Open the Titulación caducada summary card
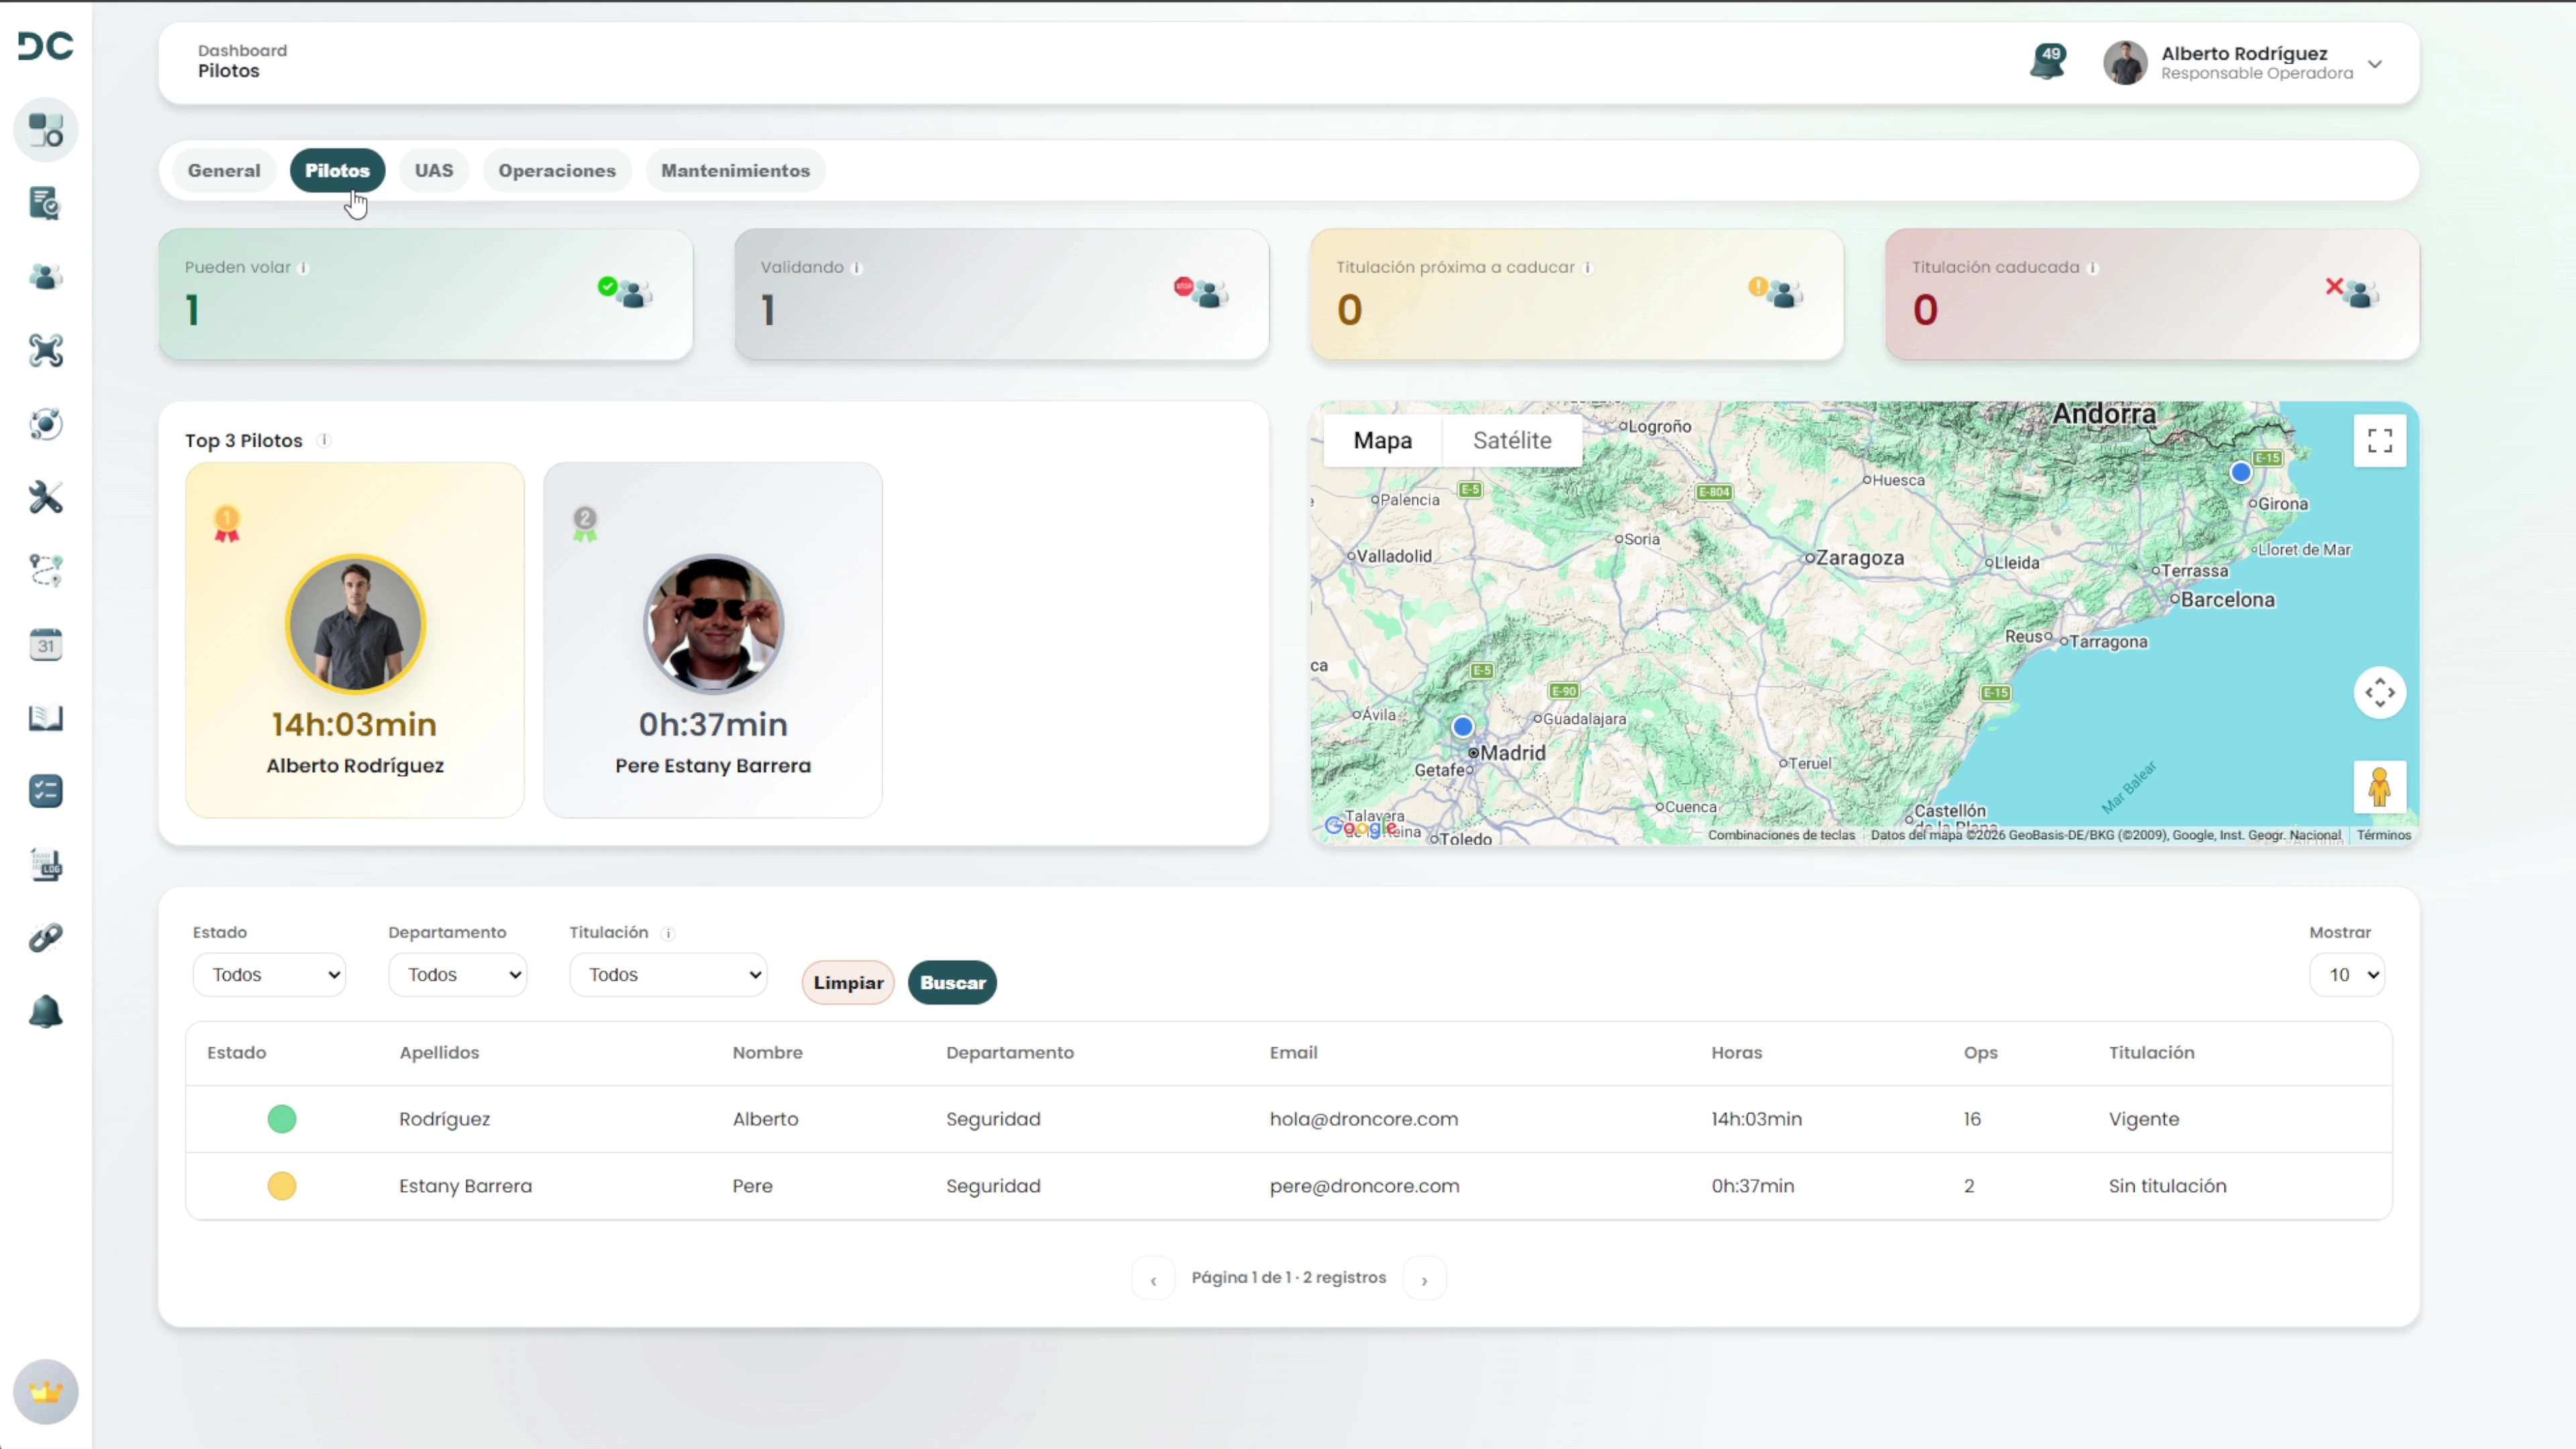 pyautogui.click(x=2152, y=295)
